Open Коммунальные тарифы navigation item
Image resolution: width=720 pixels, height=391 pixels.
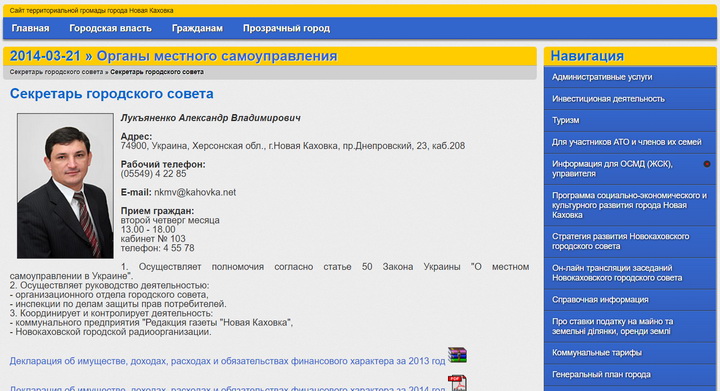click(630, 353)
